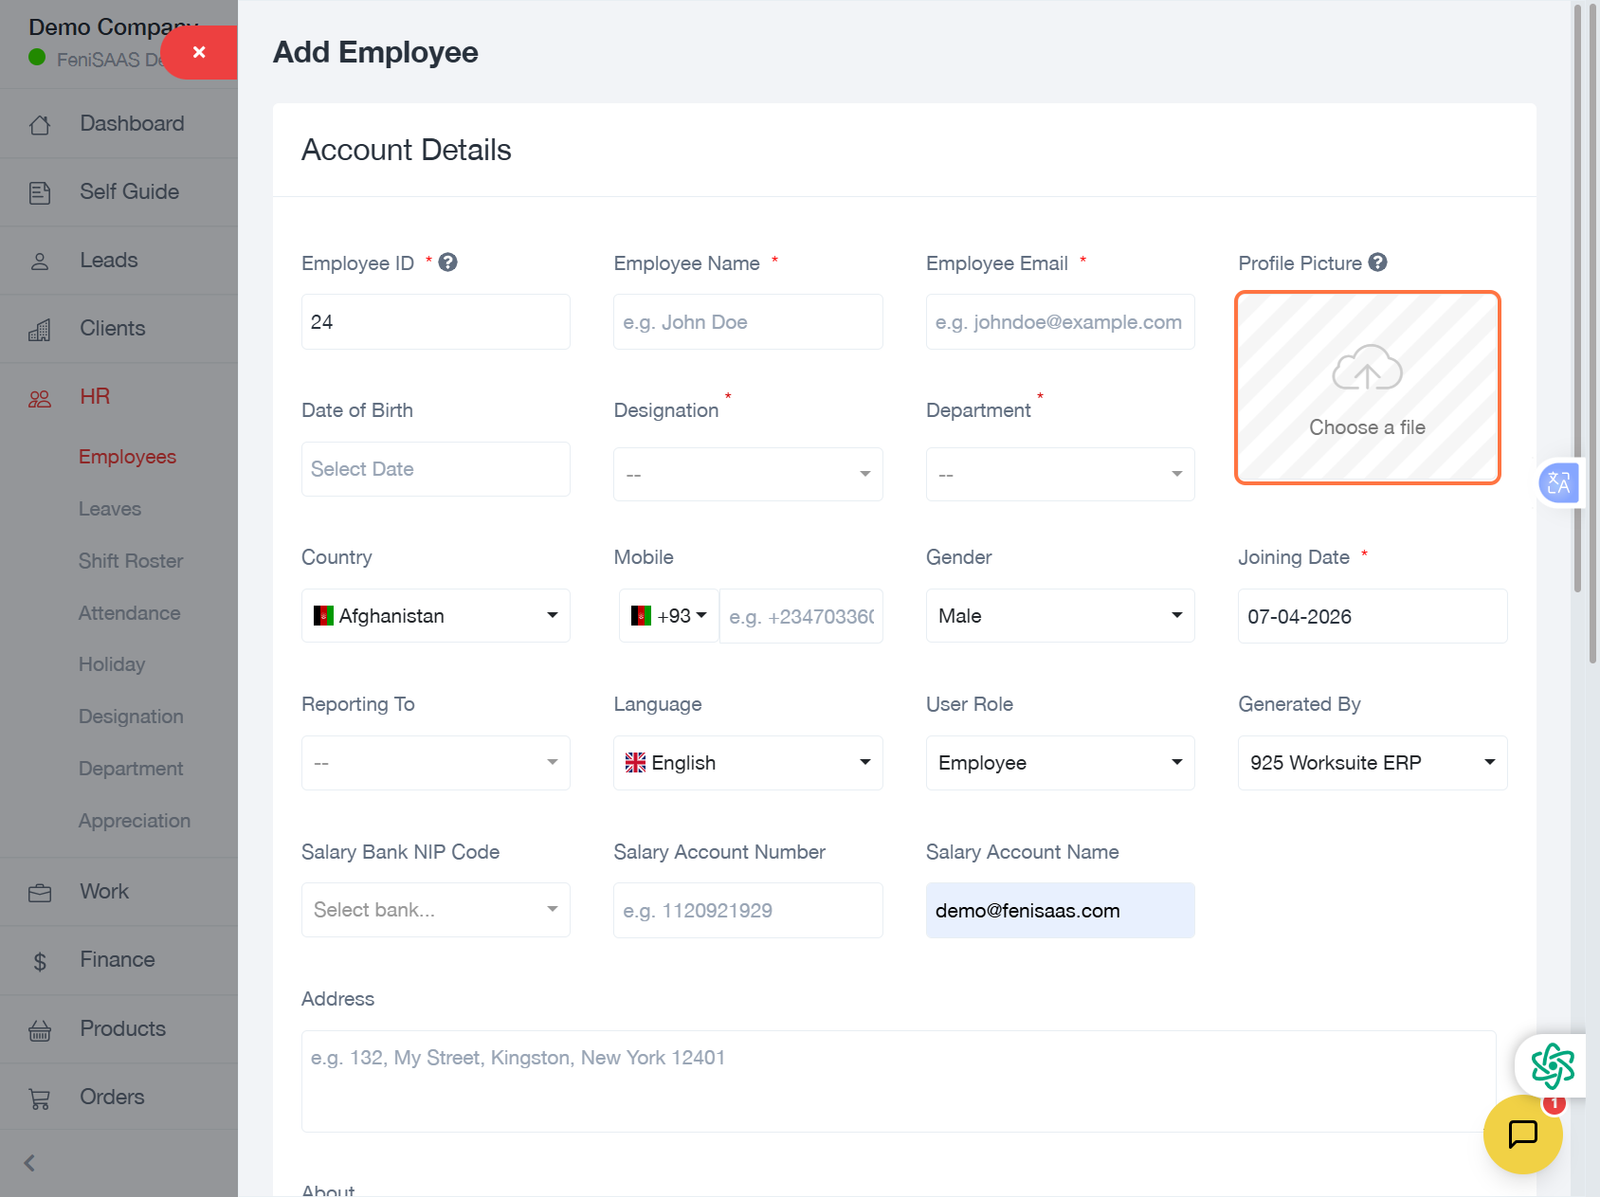Expand the Department dropdown
1600x1197 pixels.
click(x=1059, y=474)
